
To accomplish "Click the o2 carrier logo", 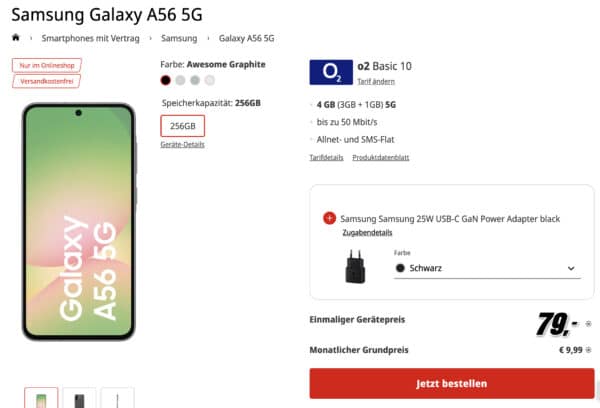I will click(331, 72).
